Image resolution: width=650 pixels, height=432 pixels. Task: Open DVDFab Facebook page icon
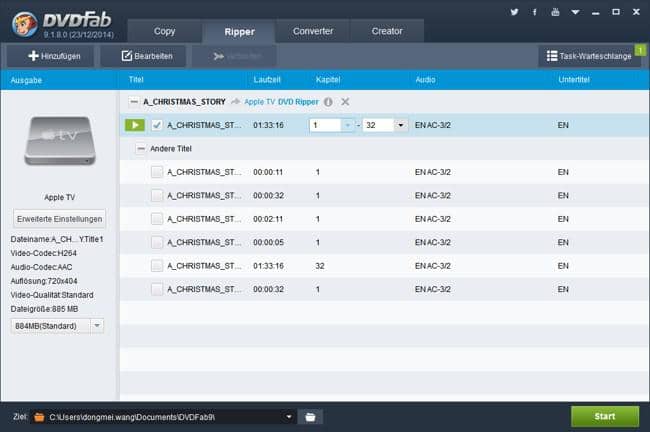pyautogui.click(x=534, y=12)
